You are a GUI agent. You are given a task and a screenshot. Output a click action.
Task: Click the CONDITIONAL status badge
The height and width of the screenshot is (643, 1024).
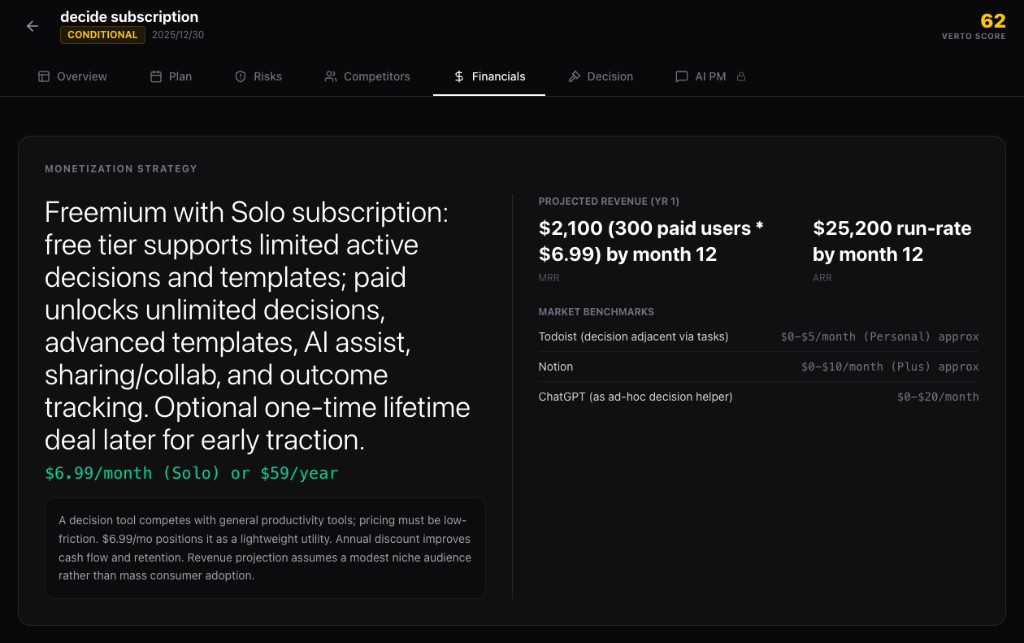102,35
